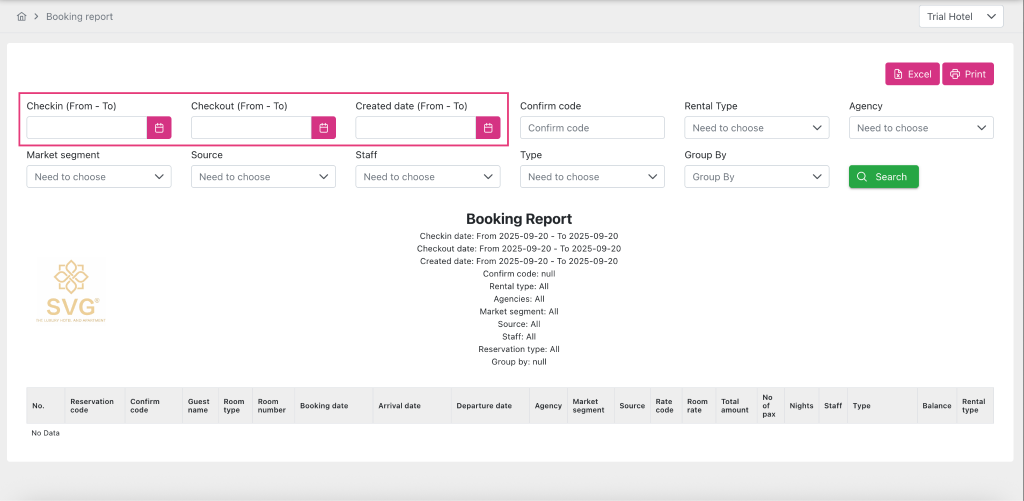
Task: Expand the Staff dropdown
Action: point(427,177)
